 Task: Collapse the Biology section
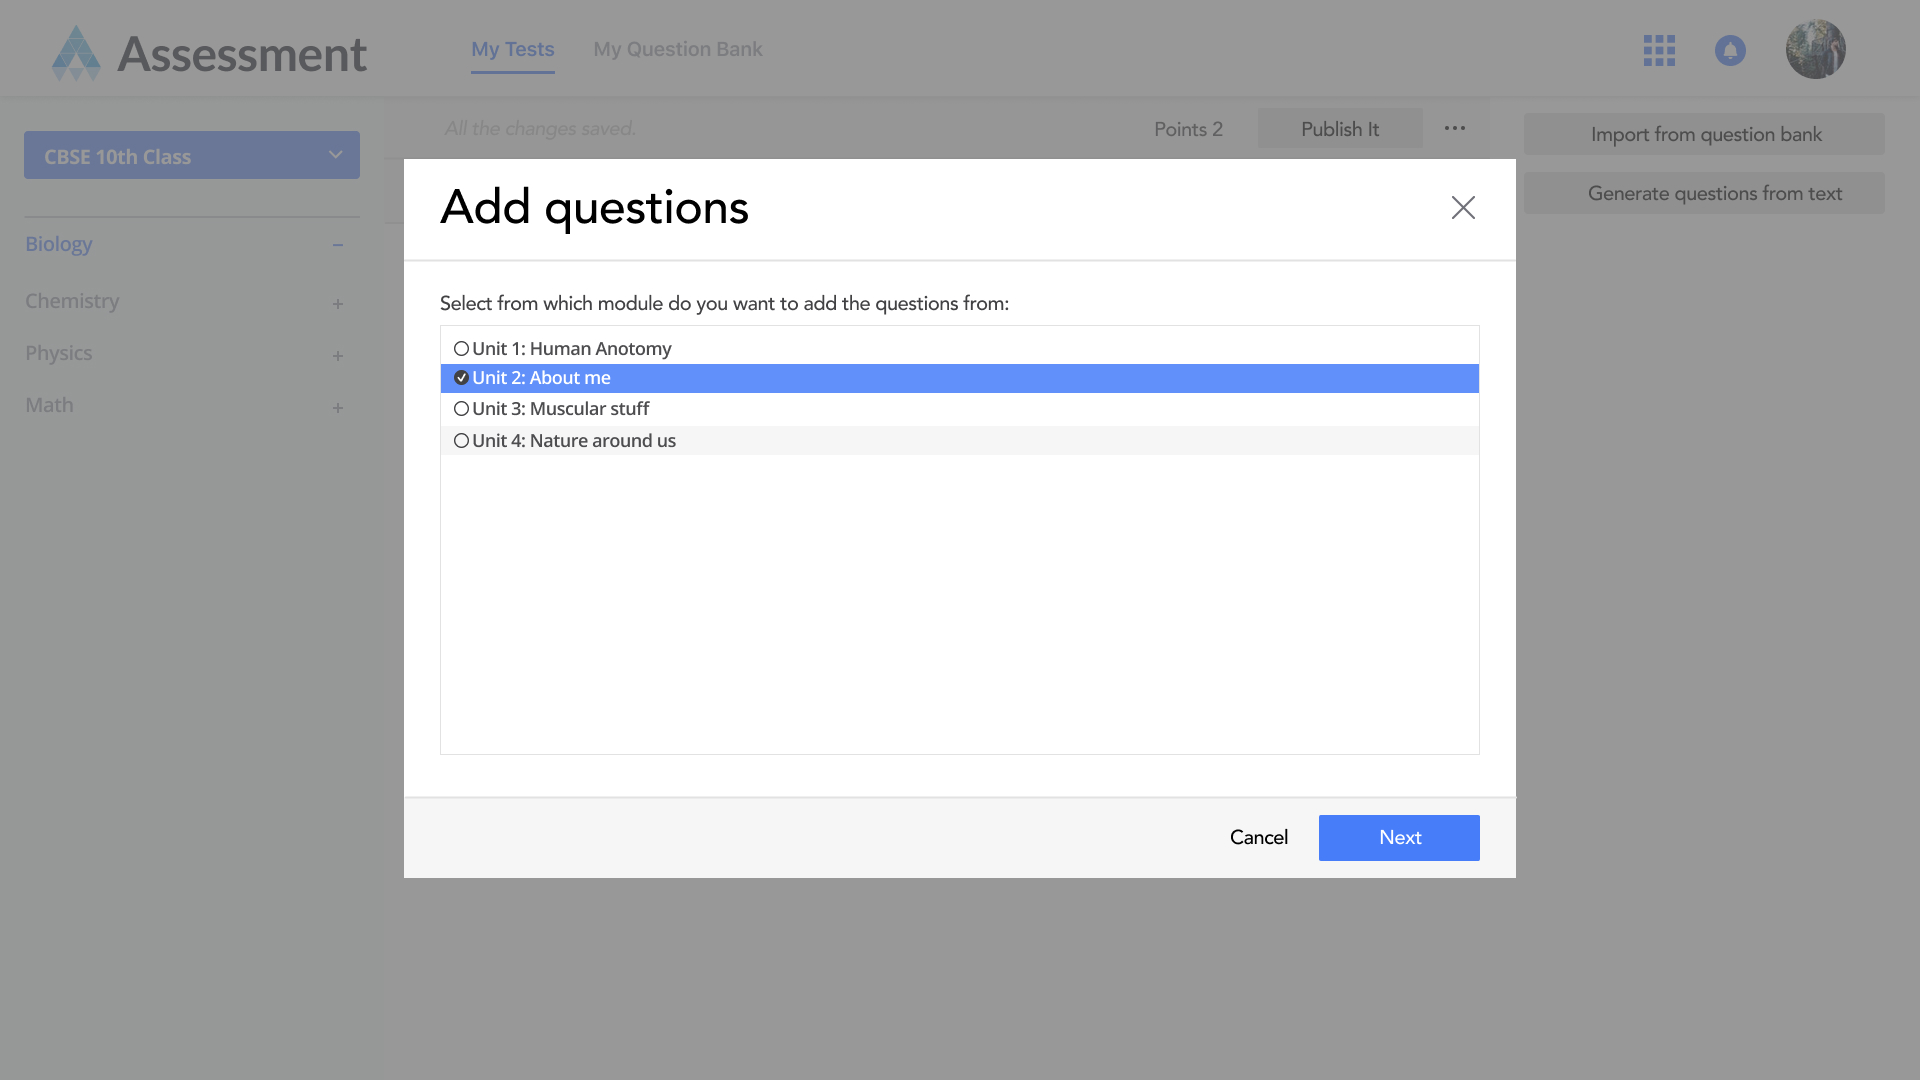tap(338, 245)
